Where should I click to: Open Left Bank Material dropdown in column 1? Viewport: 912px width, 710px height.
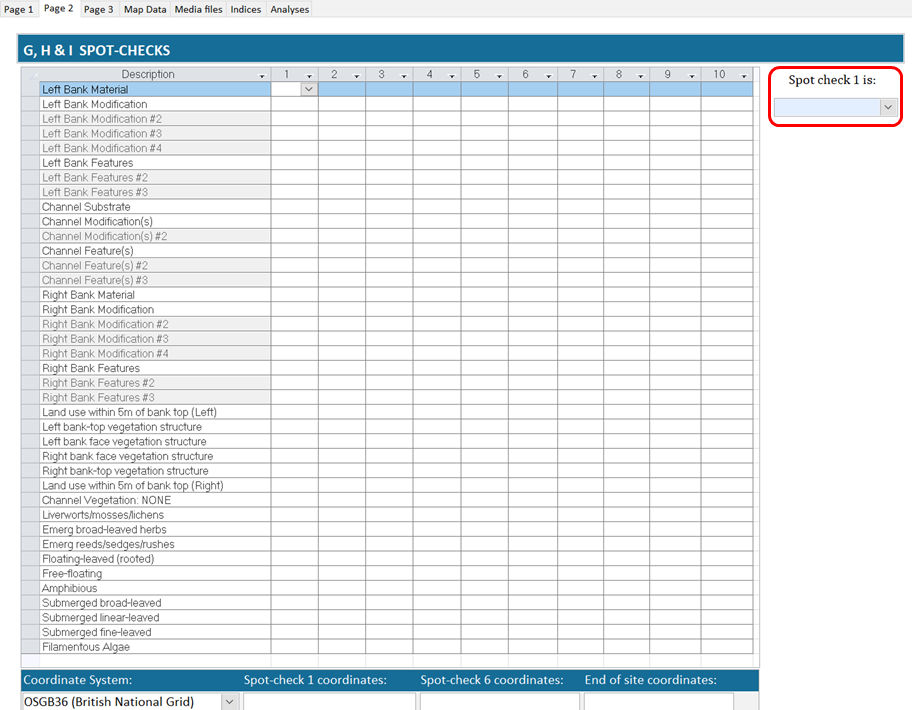tap(308, 90)
